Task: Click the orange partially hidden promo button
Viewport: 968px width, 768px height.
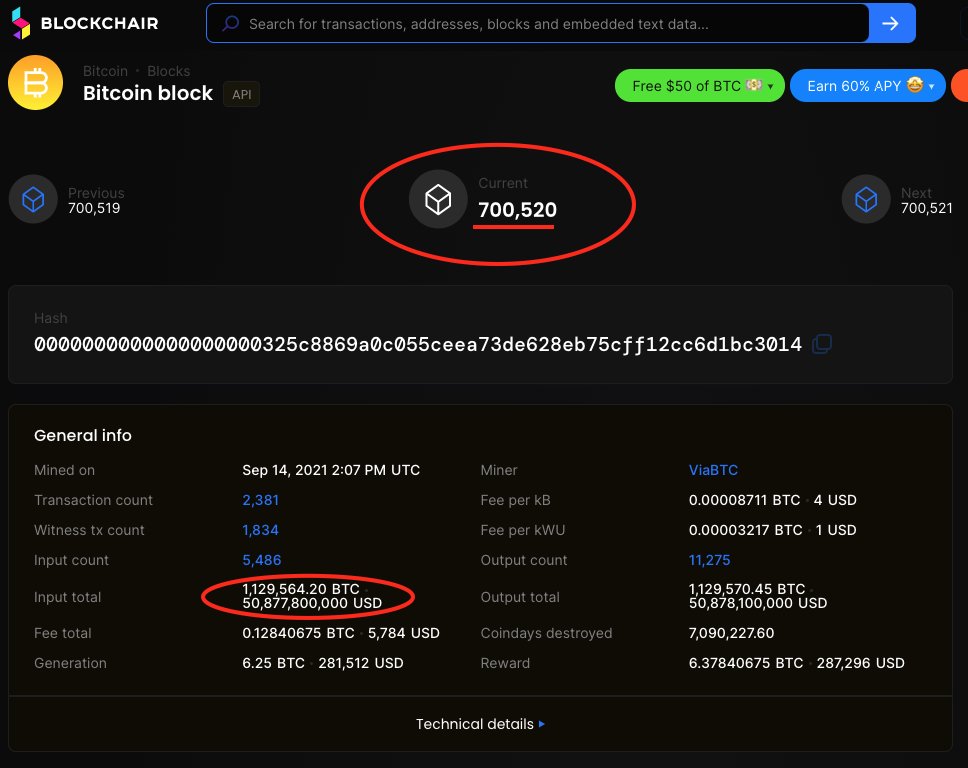Action: (x=960, y=86)
